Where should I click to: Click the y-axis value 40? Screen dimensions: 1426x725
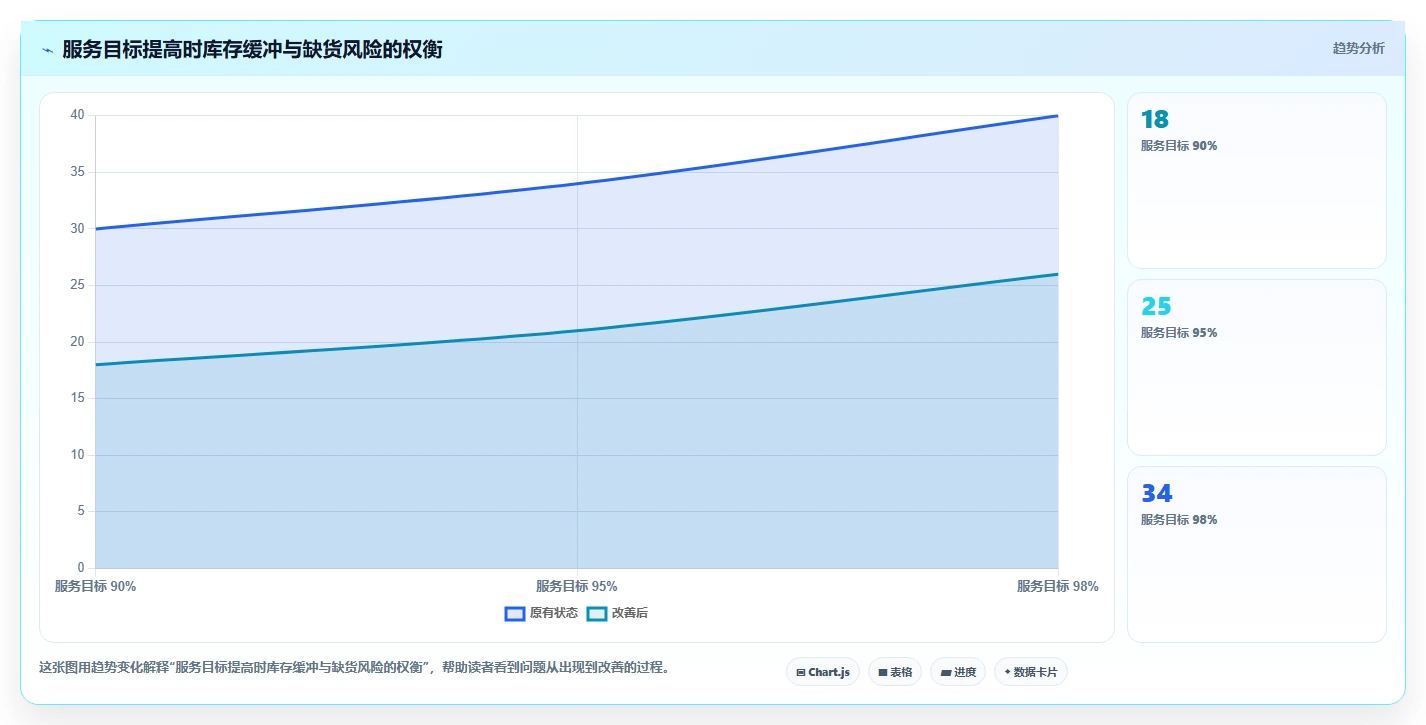(x=78, y=115)
